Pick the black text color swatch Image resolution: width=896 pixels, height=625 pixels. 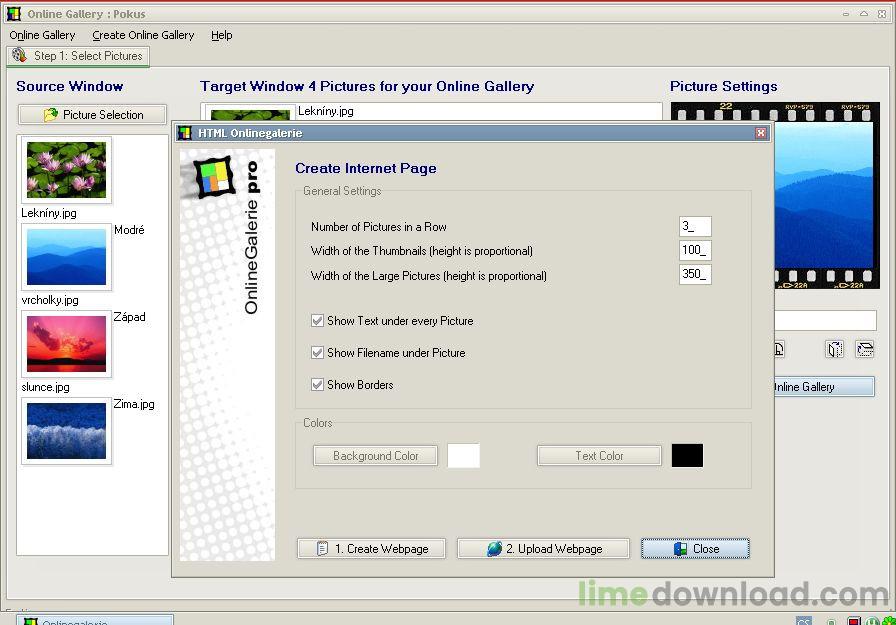point(687,456)
